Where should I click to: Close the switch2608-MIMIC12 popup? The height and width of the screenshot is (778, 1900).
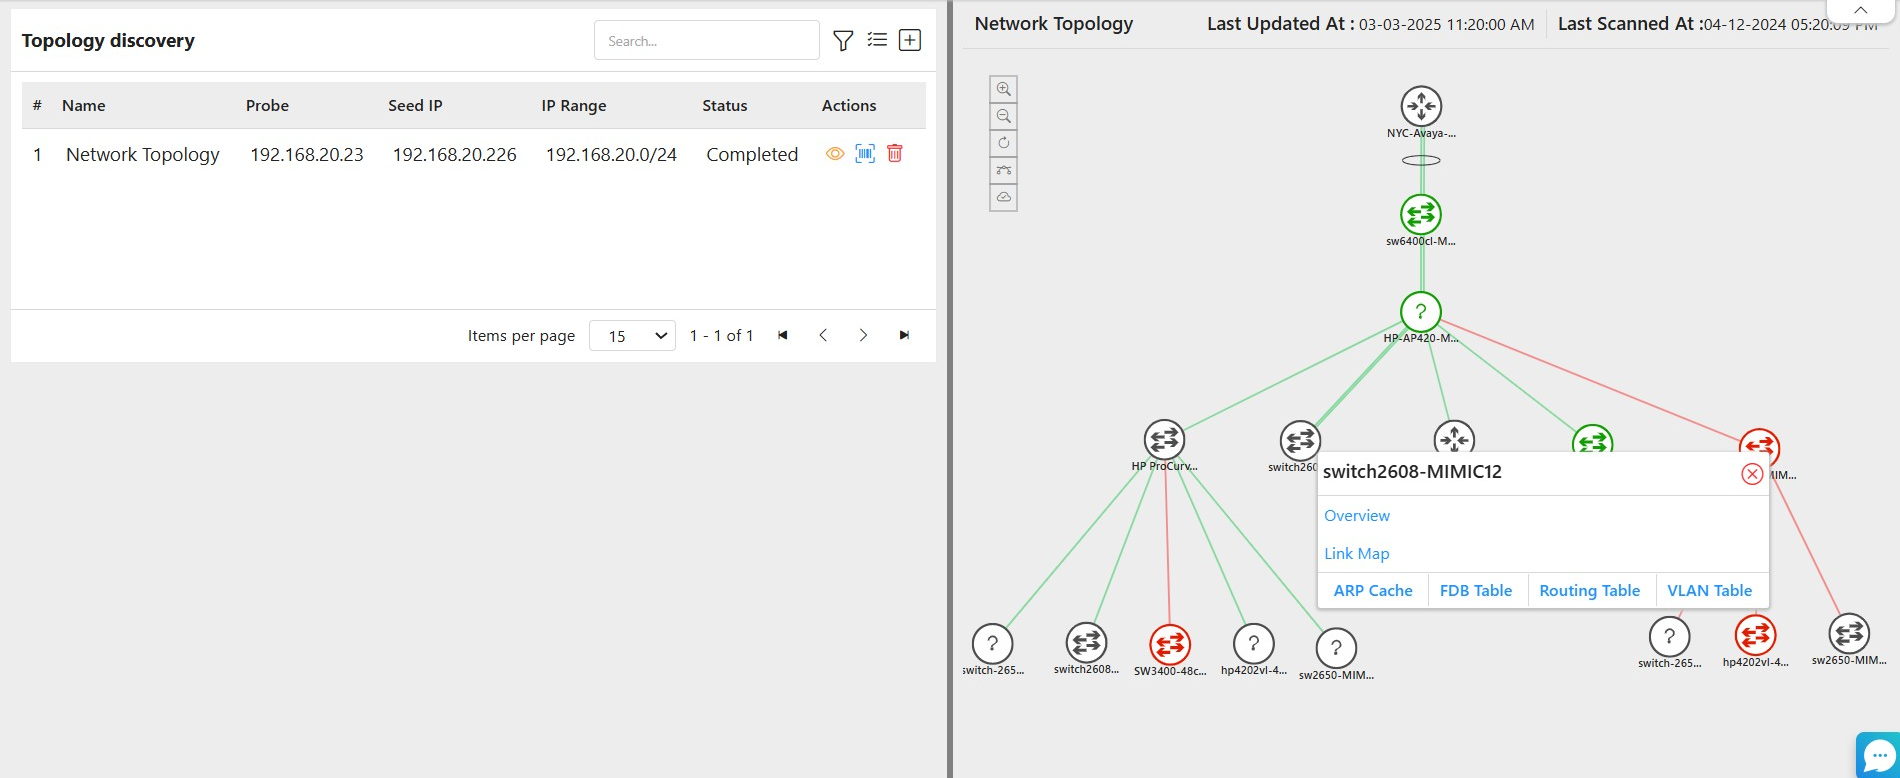coord(1752,474)
